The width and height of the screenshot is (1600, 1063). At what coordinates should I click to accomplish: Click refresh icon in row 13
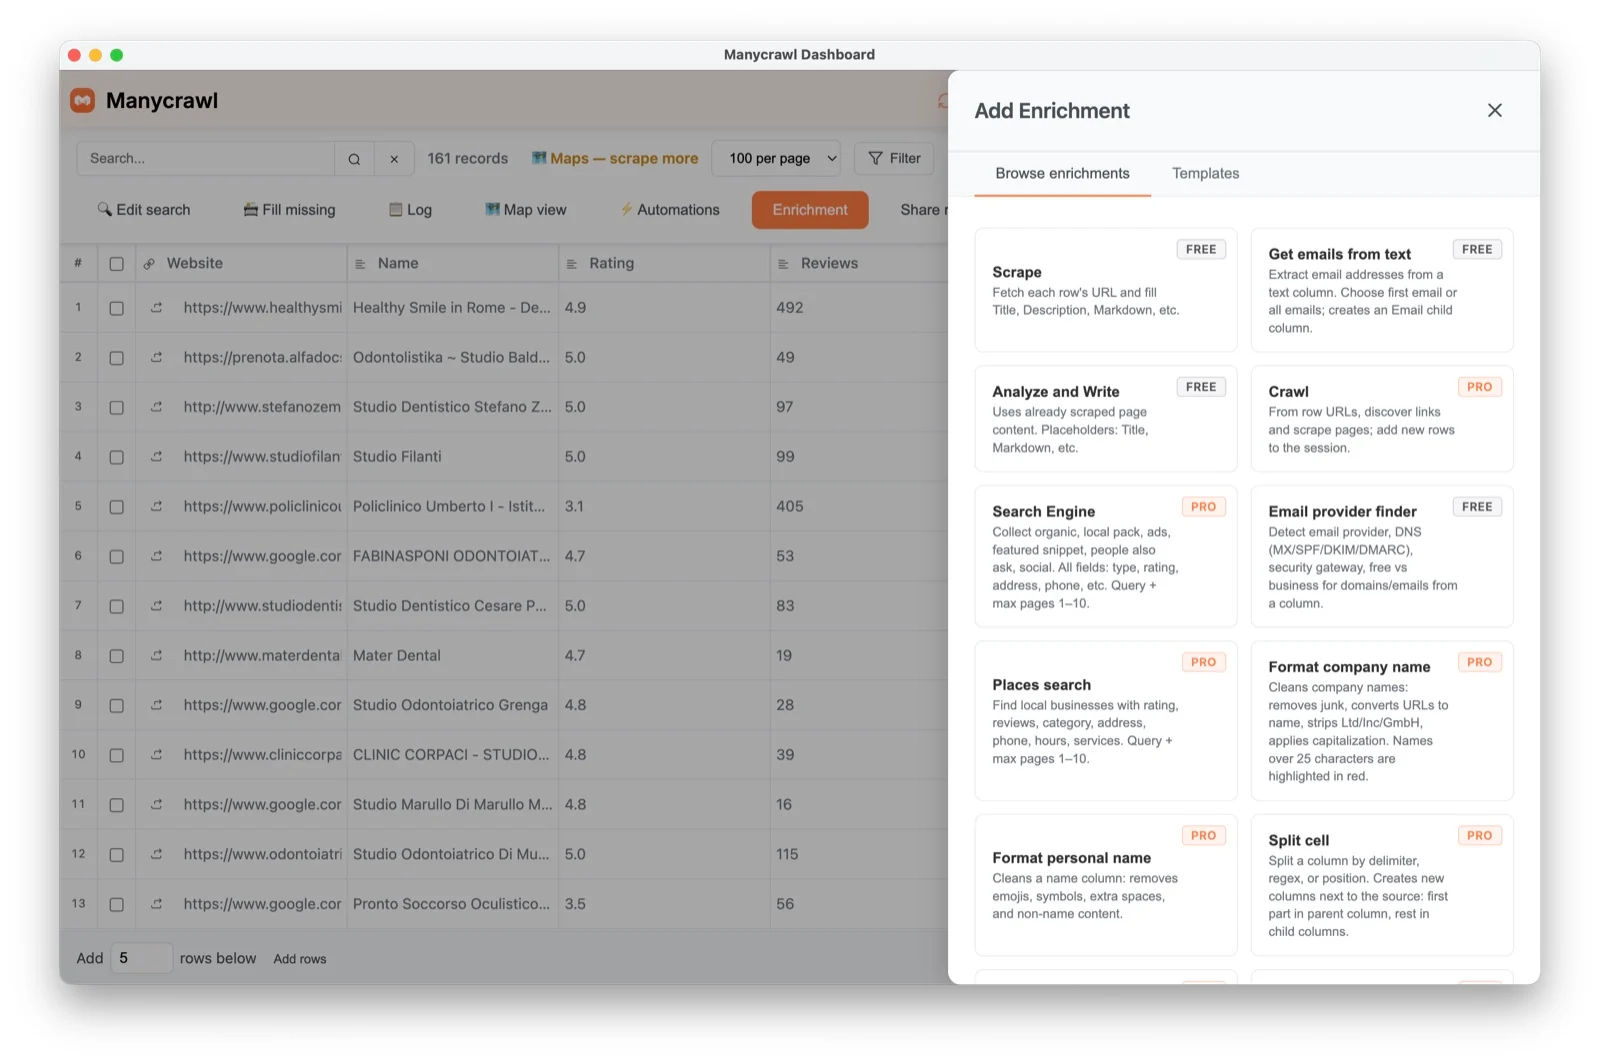click(156, 904)
